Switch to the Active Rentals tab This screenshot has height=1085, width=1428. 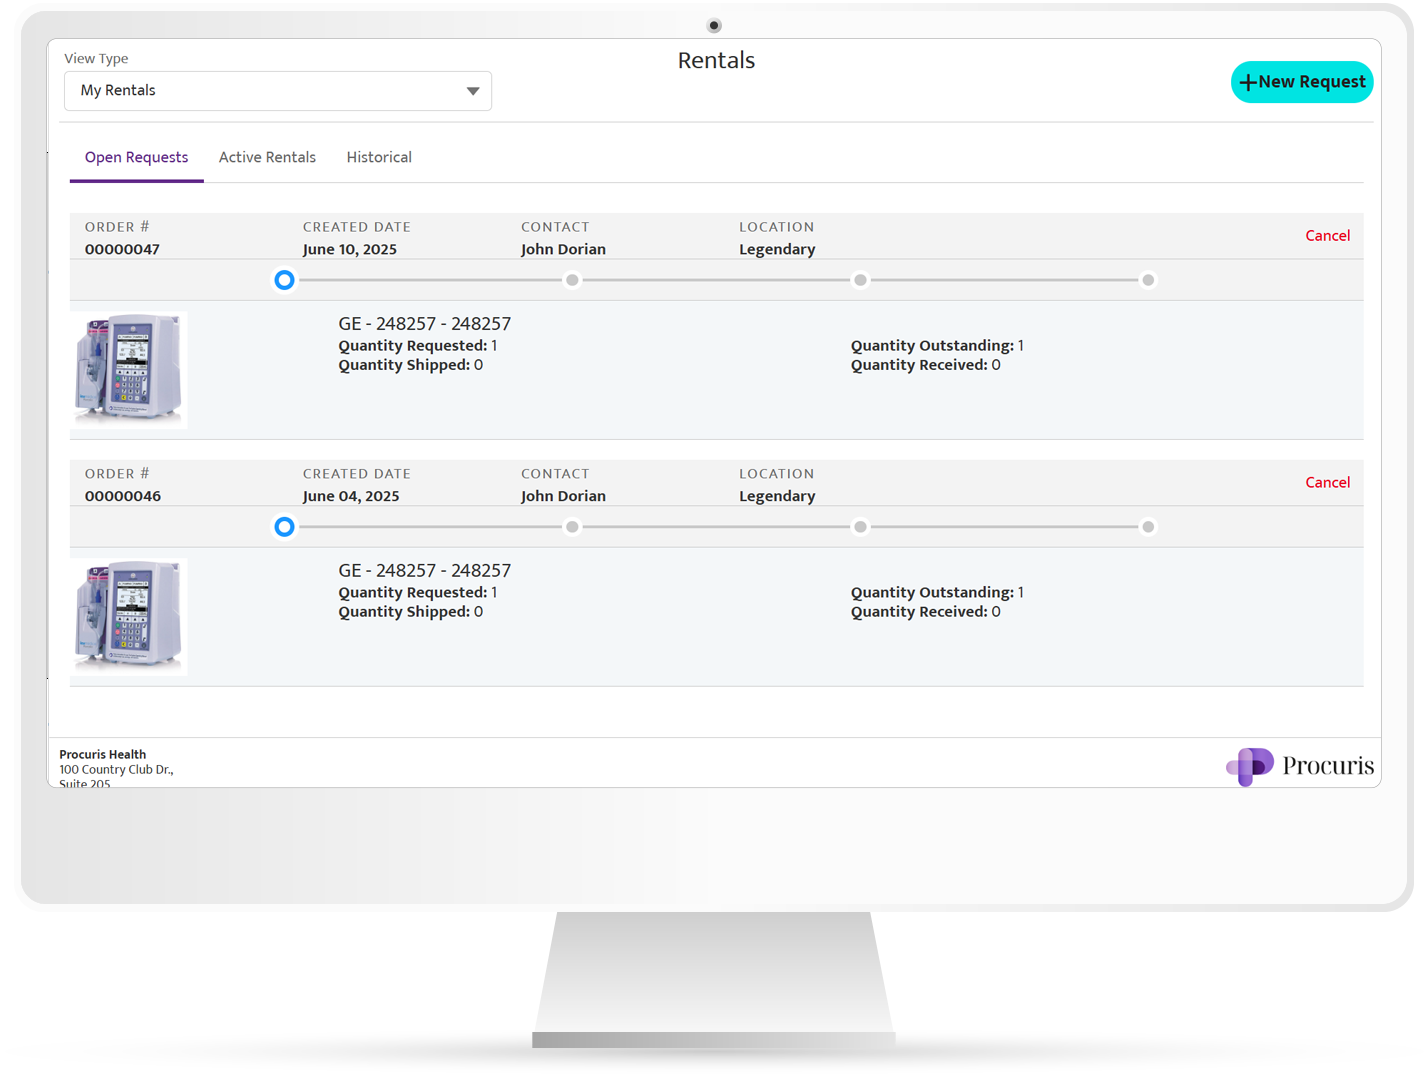click(x=267, y=158)
